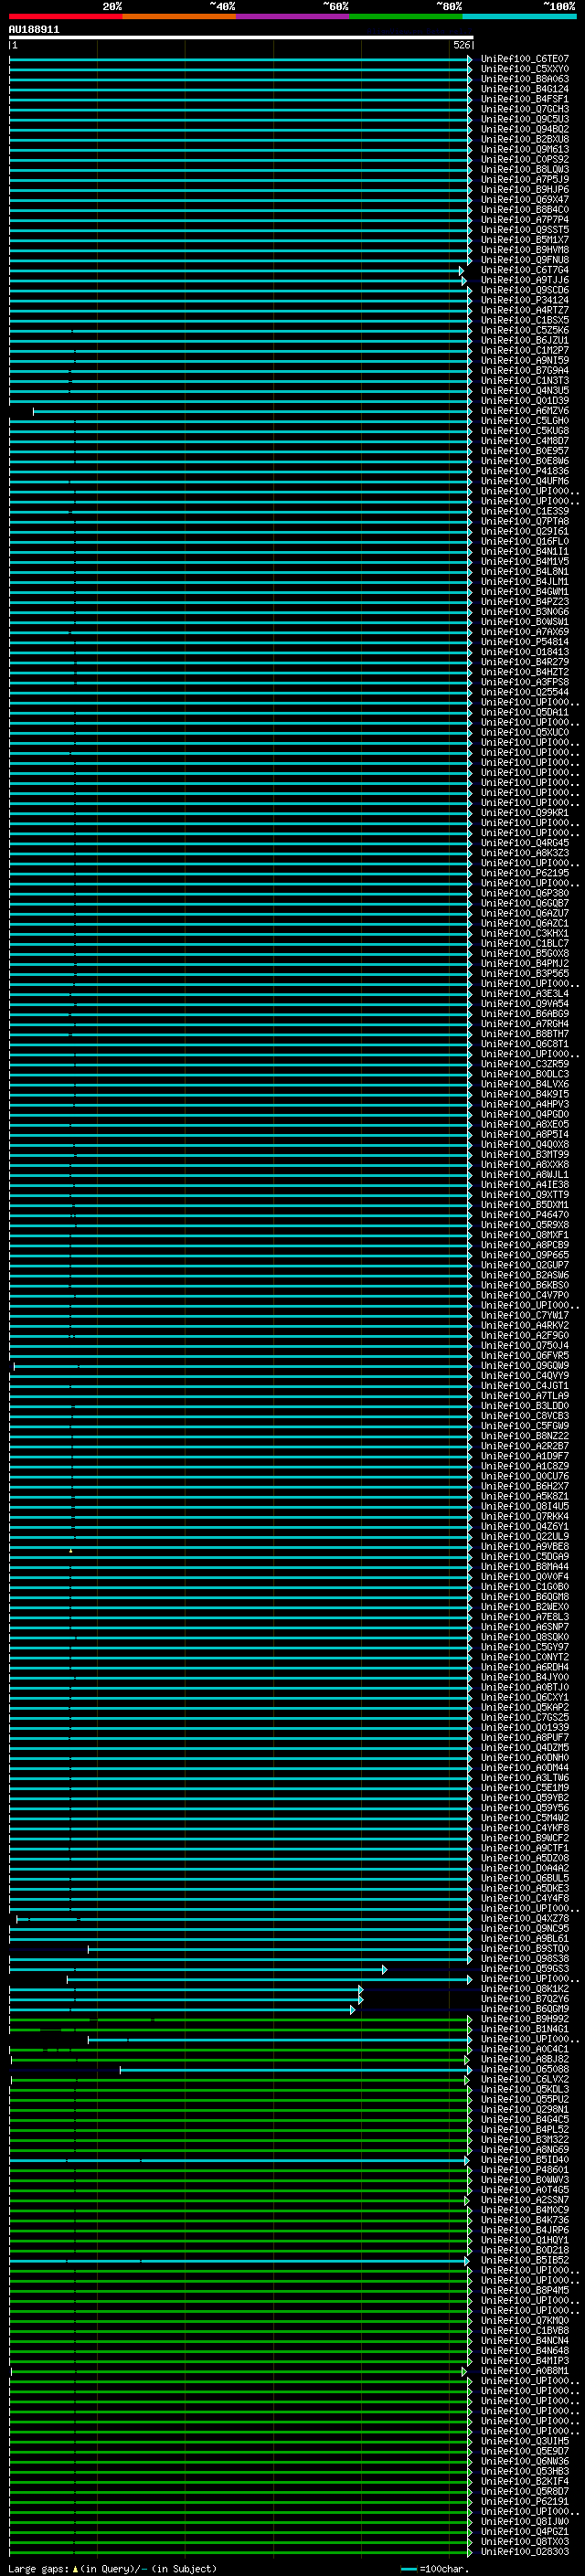This screenshot has width=585, height=2576.
Task: Click the purple ~60% identity legend segment
Action: click(x=292, y=16)
